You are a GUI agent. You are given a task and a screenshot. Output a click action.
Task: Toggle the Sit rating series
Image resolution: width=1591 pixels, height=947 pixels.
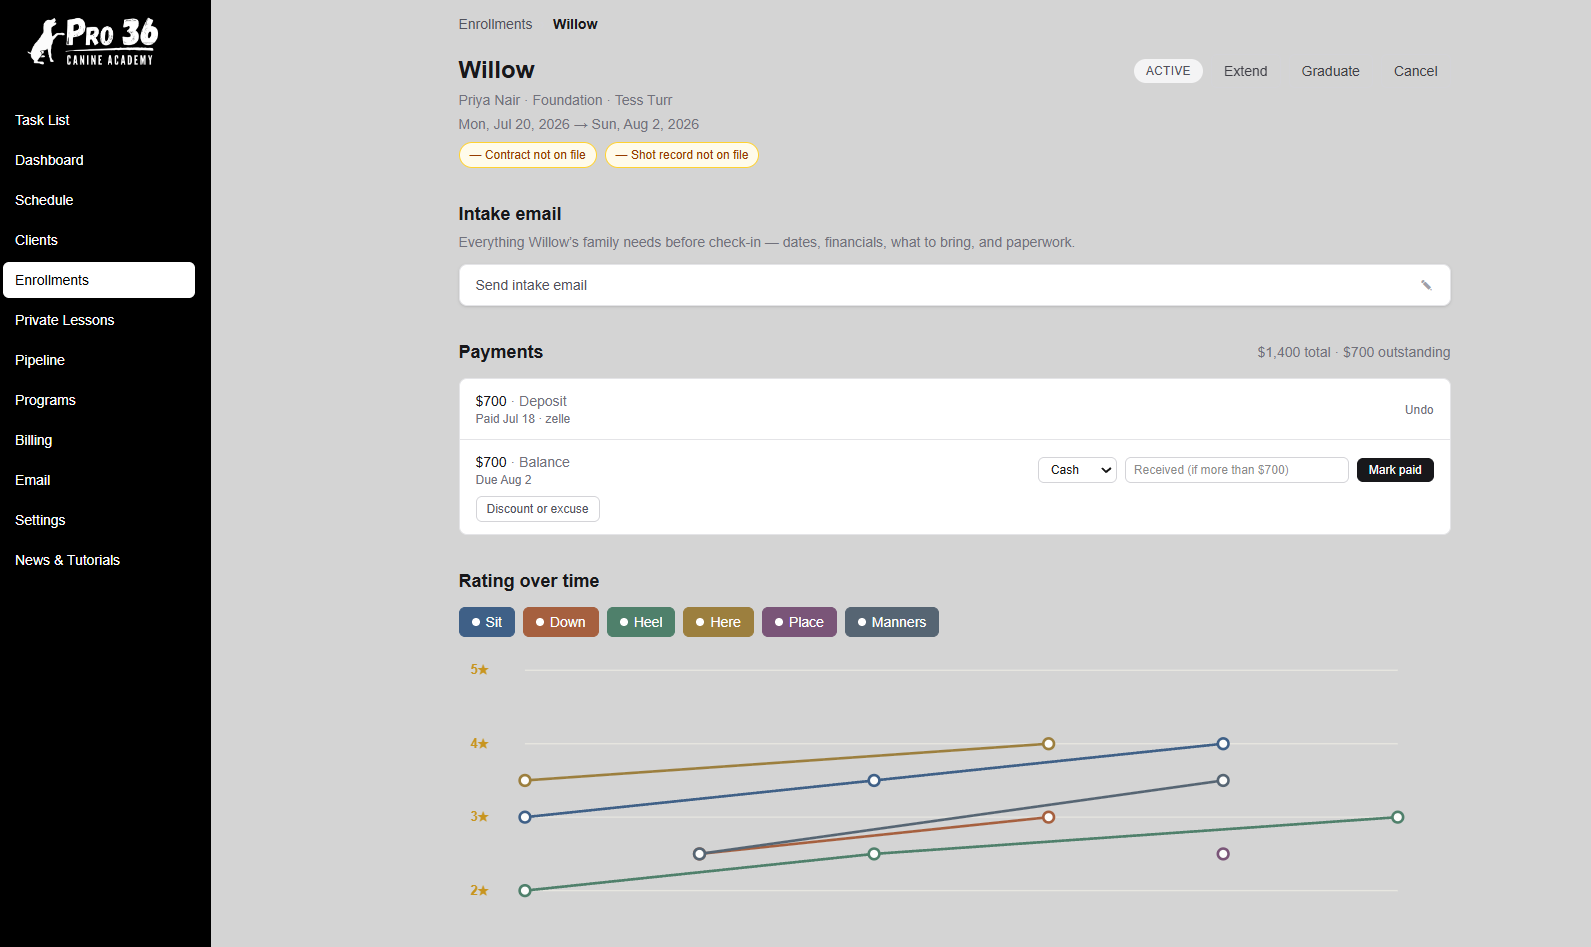[487, 622]
